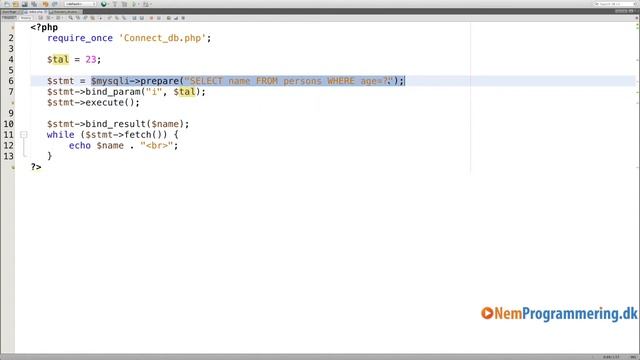This screenshot has width=640, height=360.
Task: Click $stmt->fetch() on line 11
Action: pos(124,135)
